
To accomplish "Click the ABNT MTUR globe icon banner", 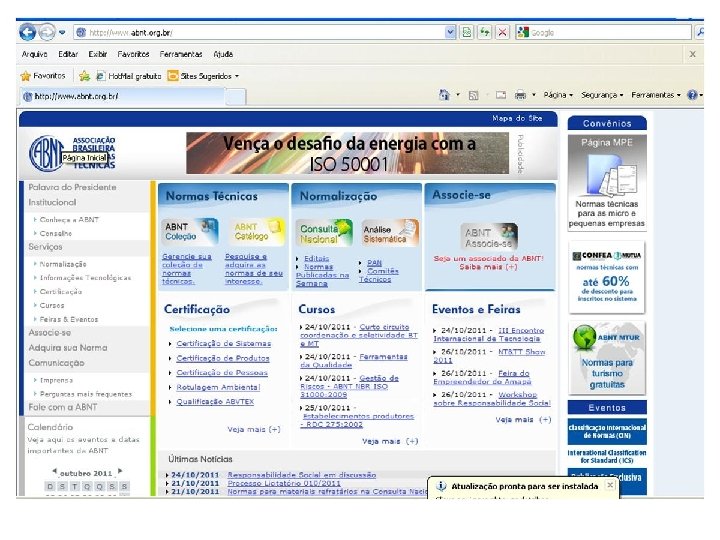I will (607, 358).
